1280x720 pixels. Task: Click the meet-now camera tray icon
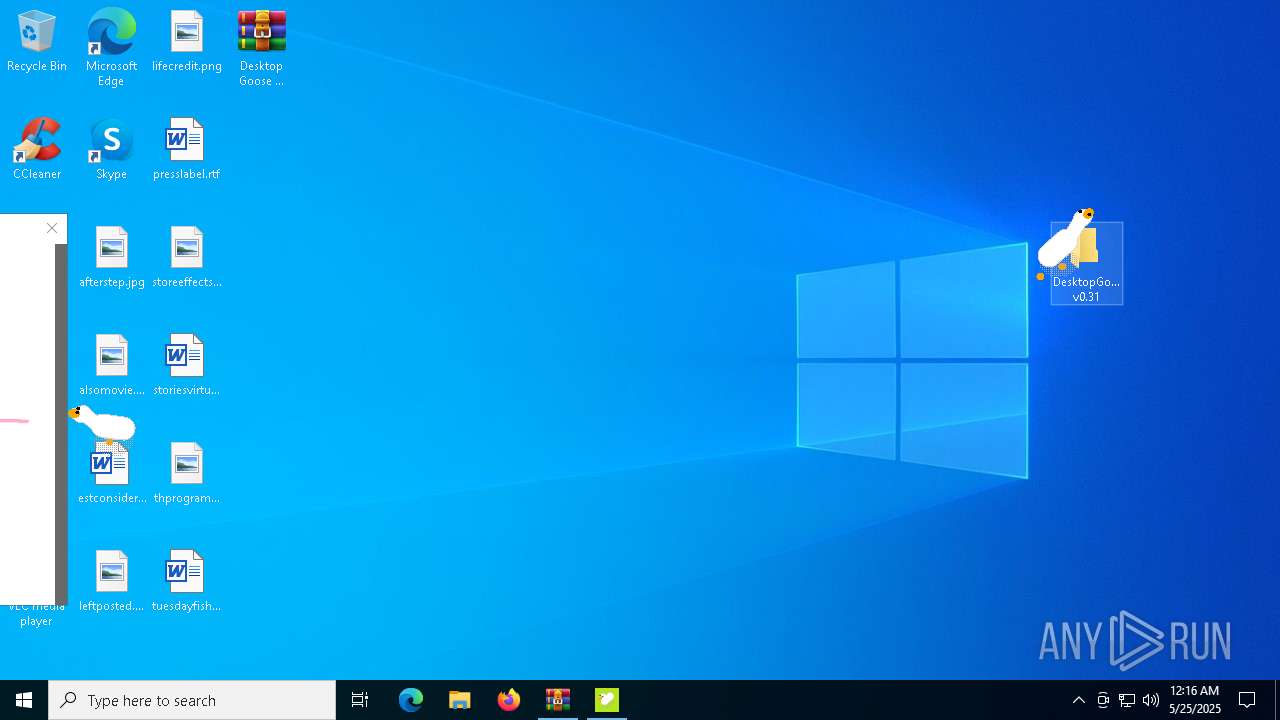click(x=1103, y=700)
